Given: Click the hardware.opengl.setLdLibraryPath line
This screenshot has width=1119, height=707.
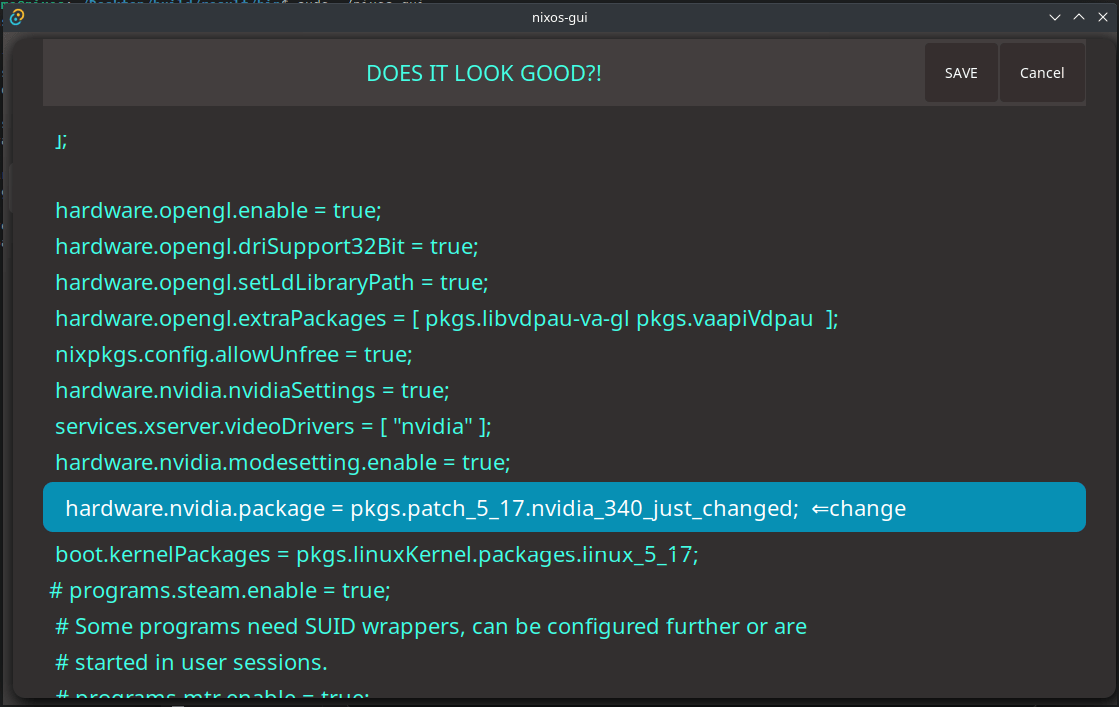Looking at the screenshot, I should [270, 282].
